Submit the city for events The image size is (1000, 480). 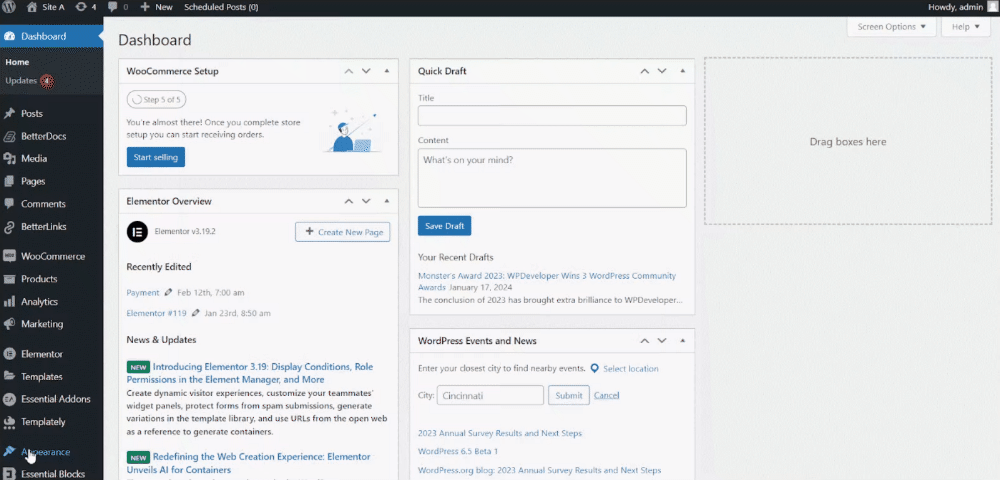point(569,395)
